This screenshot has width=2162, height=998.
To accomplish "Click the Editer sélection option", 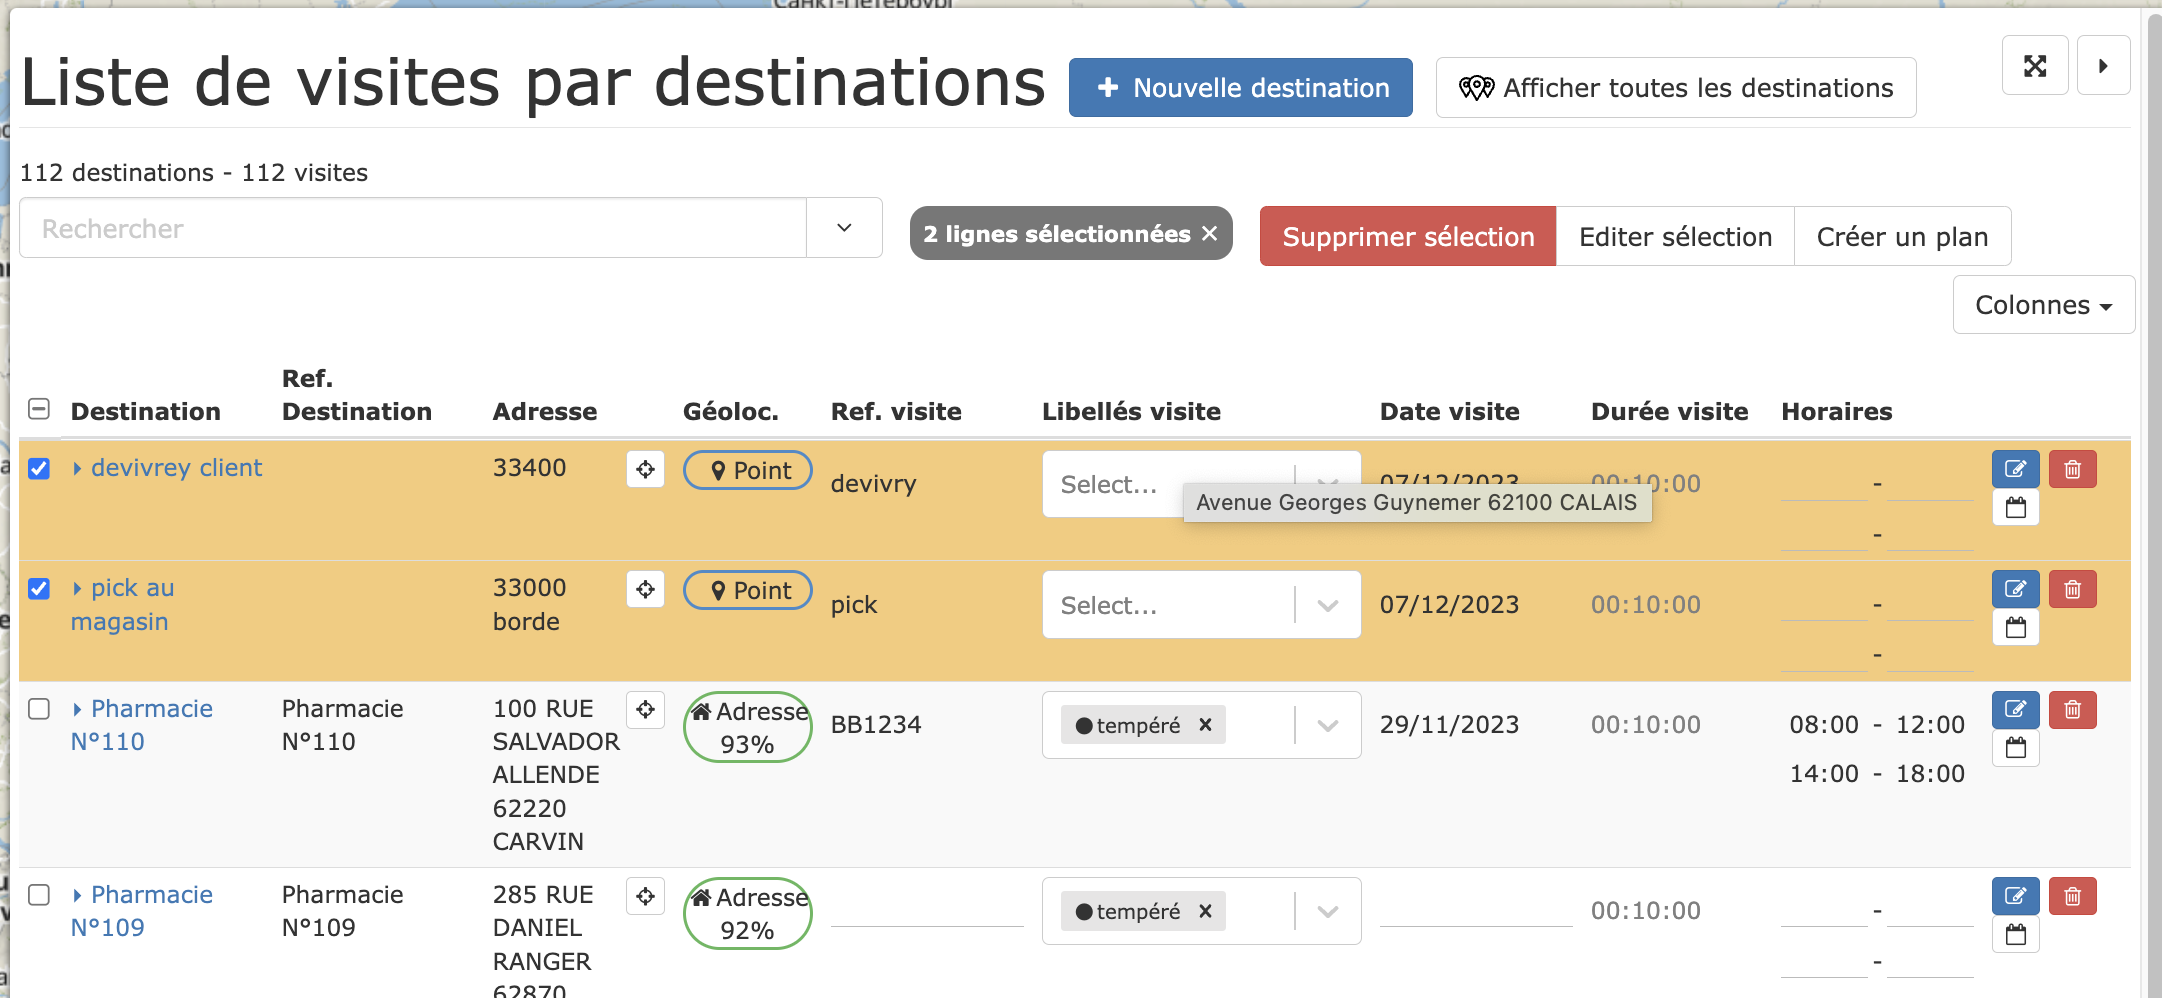I will pyautogui.click(x=1674, y=237).
